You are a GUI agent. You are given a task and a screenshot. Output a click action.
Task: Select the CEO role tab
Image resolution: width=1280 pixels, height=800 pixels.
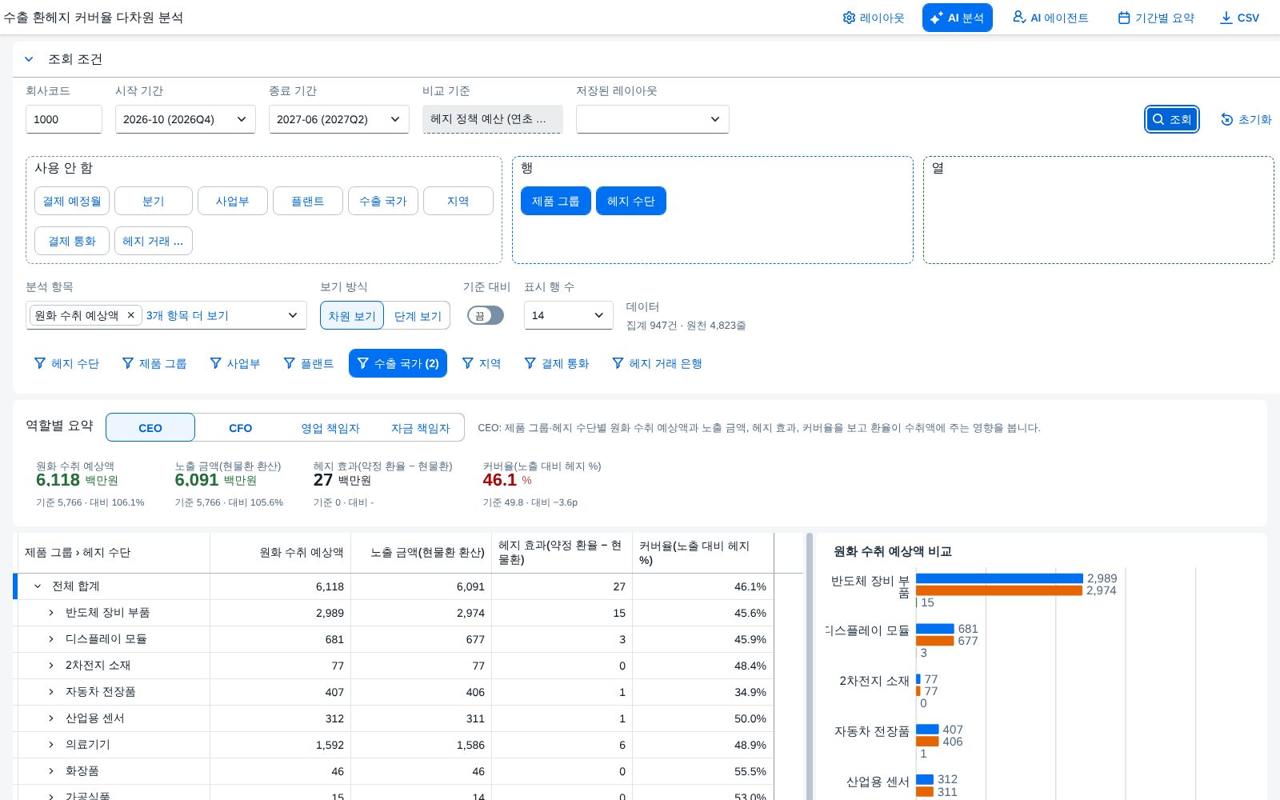pyautogui.click(x=150, y=428)
